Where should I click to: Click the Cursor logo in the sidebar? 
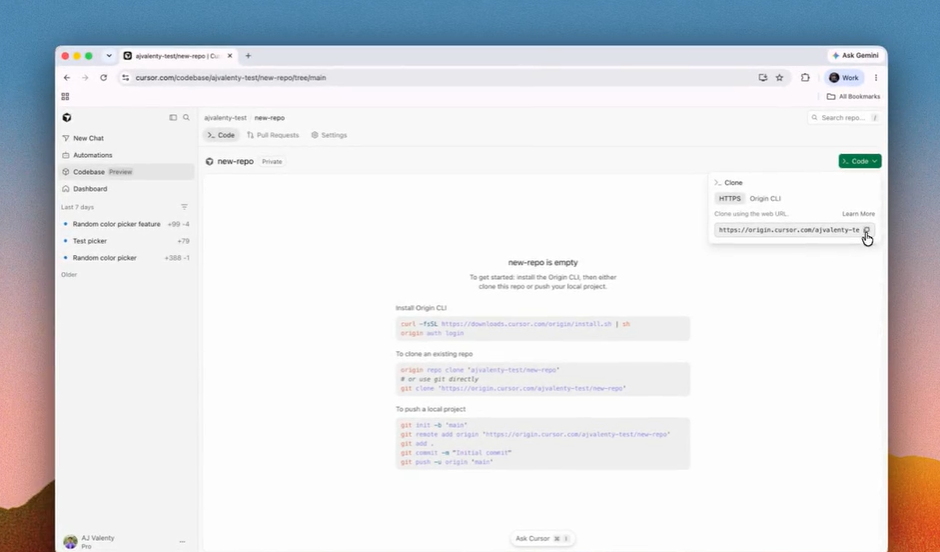67,117
